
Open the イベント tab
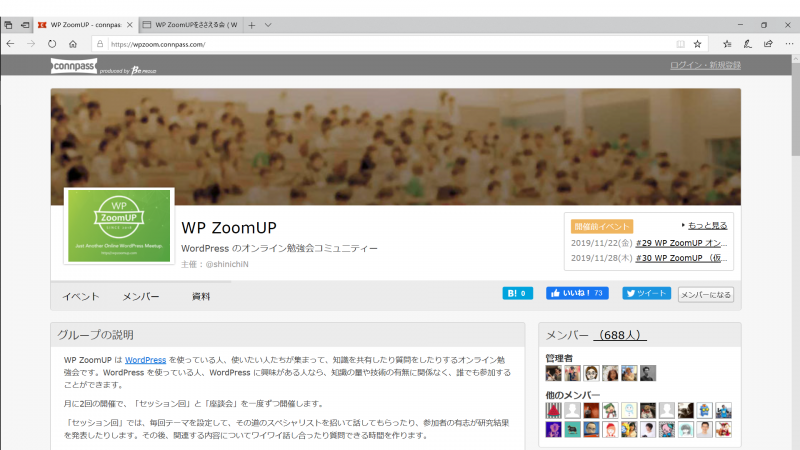pos(81,296)
